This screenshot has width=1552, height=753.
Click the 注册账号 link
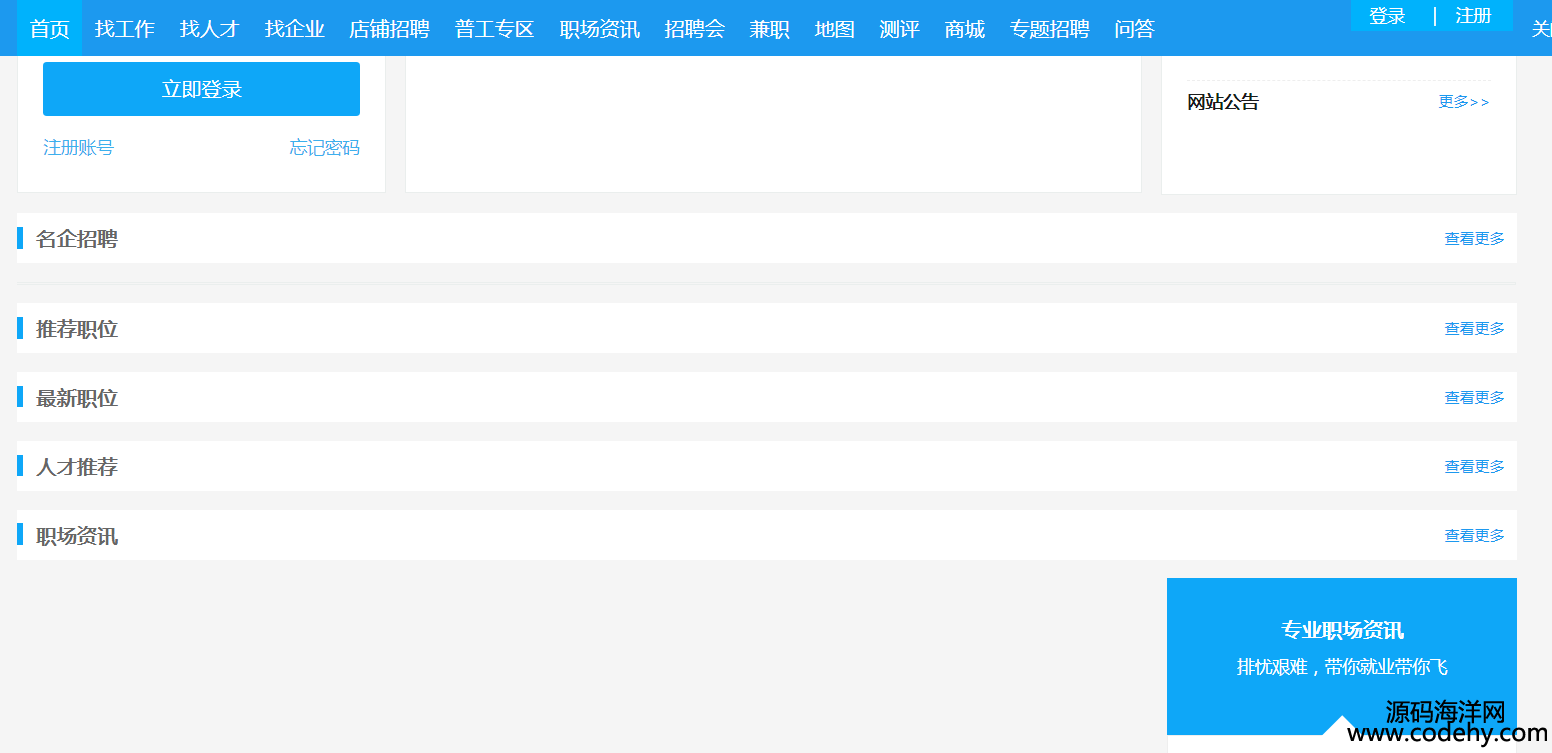click(78, 148)
